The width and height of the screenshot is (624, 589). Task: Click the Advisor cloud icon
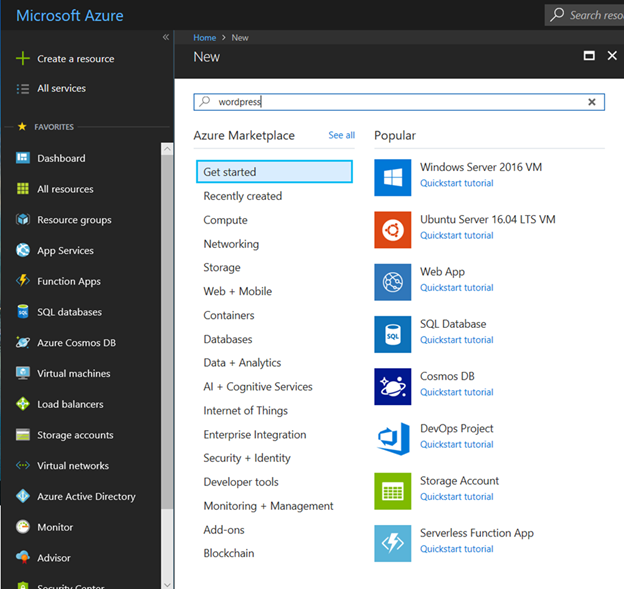(23, 557)
